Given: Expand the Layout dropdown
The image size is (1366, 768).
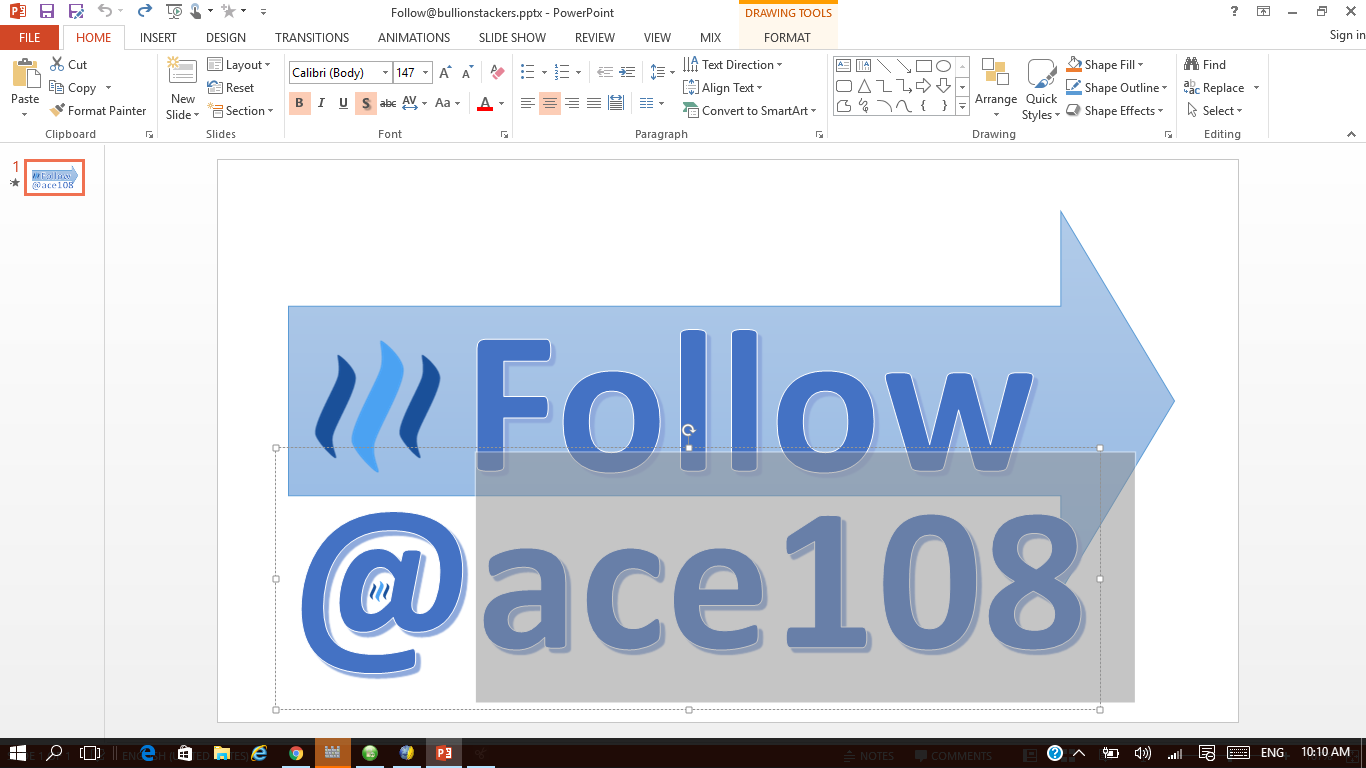Looking at the screenshot, I should (239, 65).
